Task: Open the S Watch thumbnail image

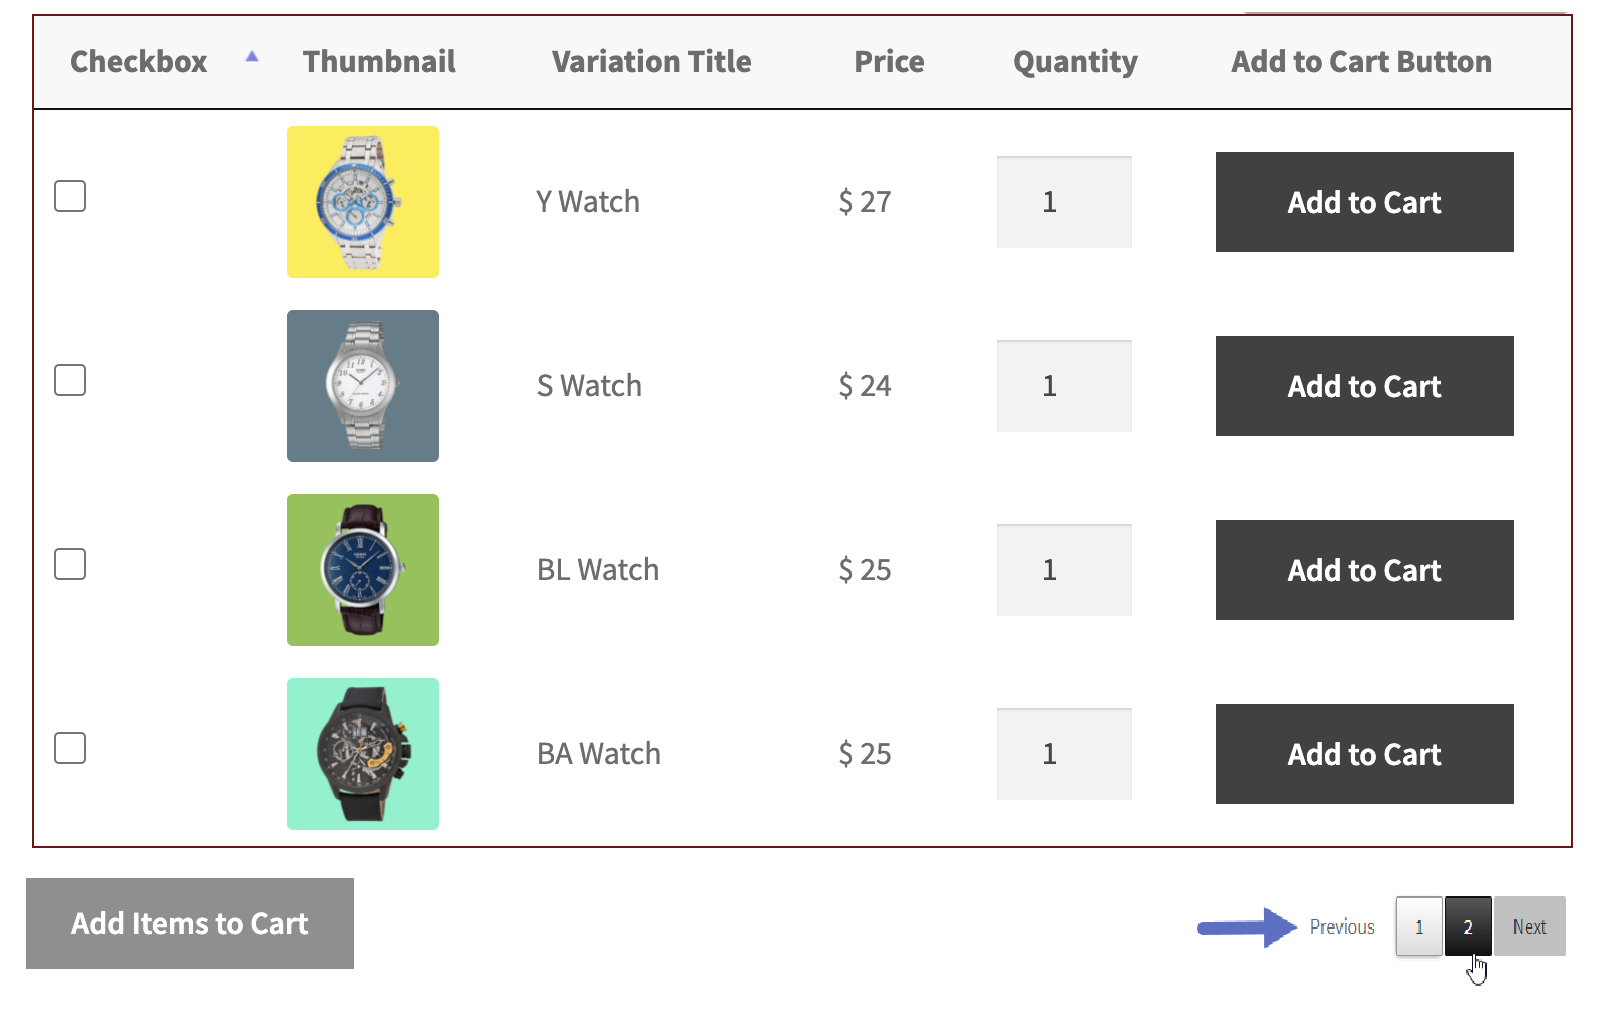Action: [x=363, y=386]
